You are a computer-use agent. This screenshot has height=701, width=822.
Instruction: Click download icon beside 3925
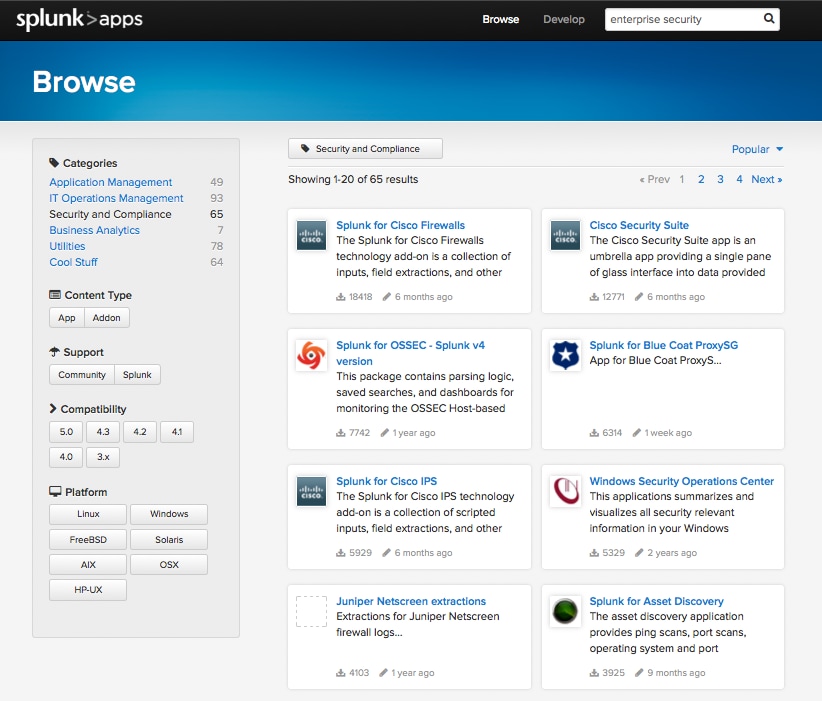594,673
